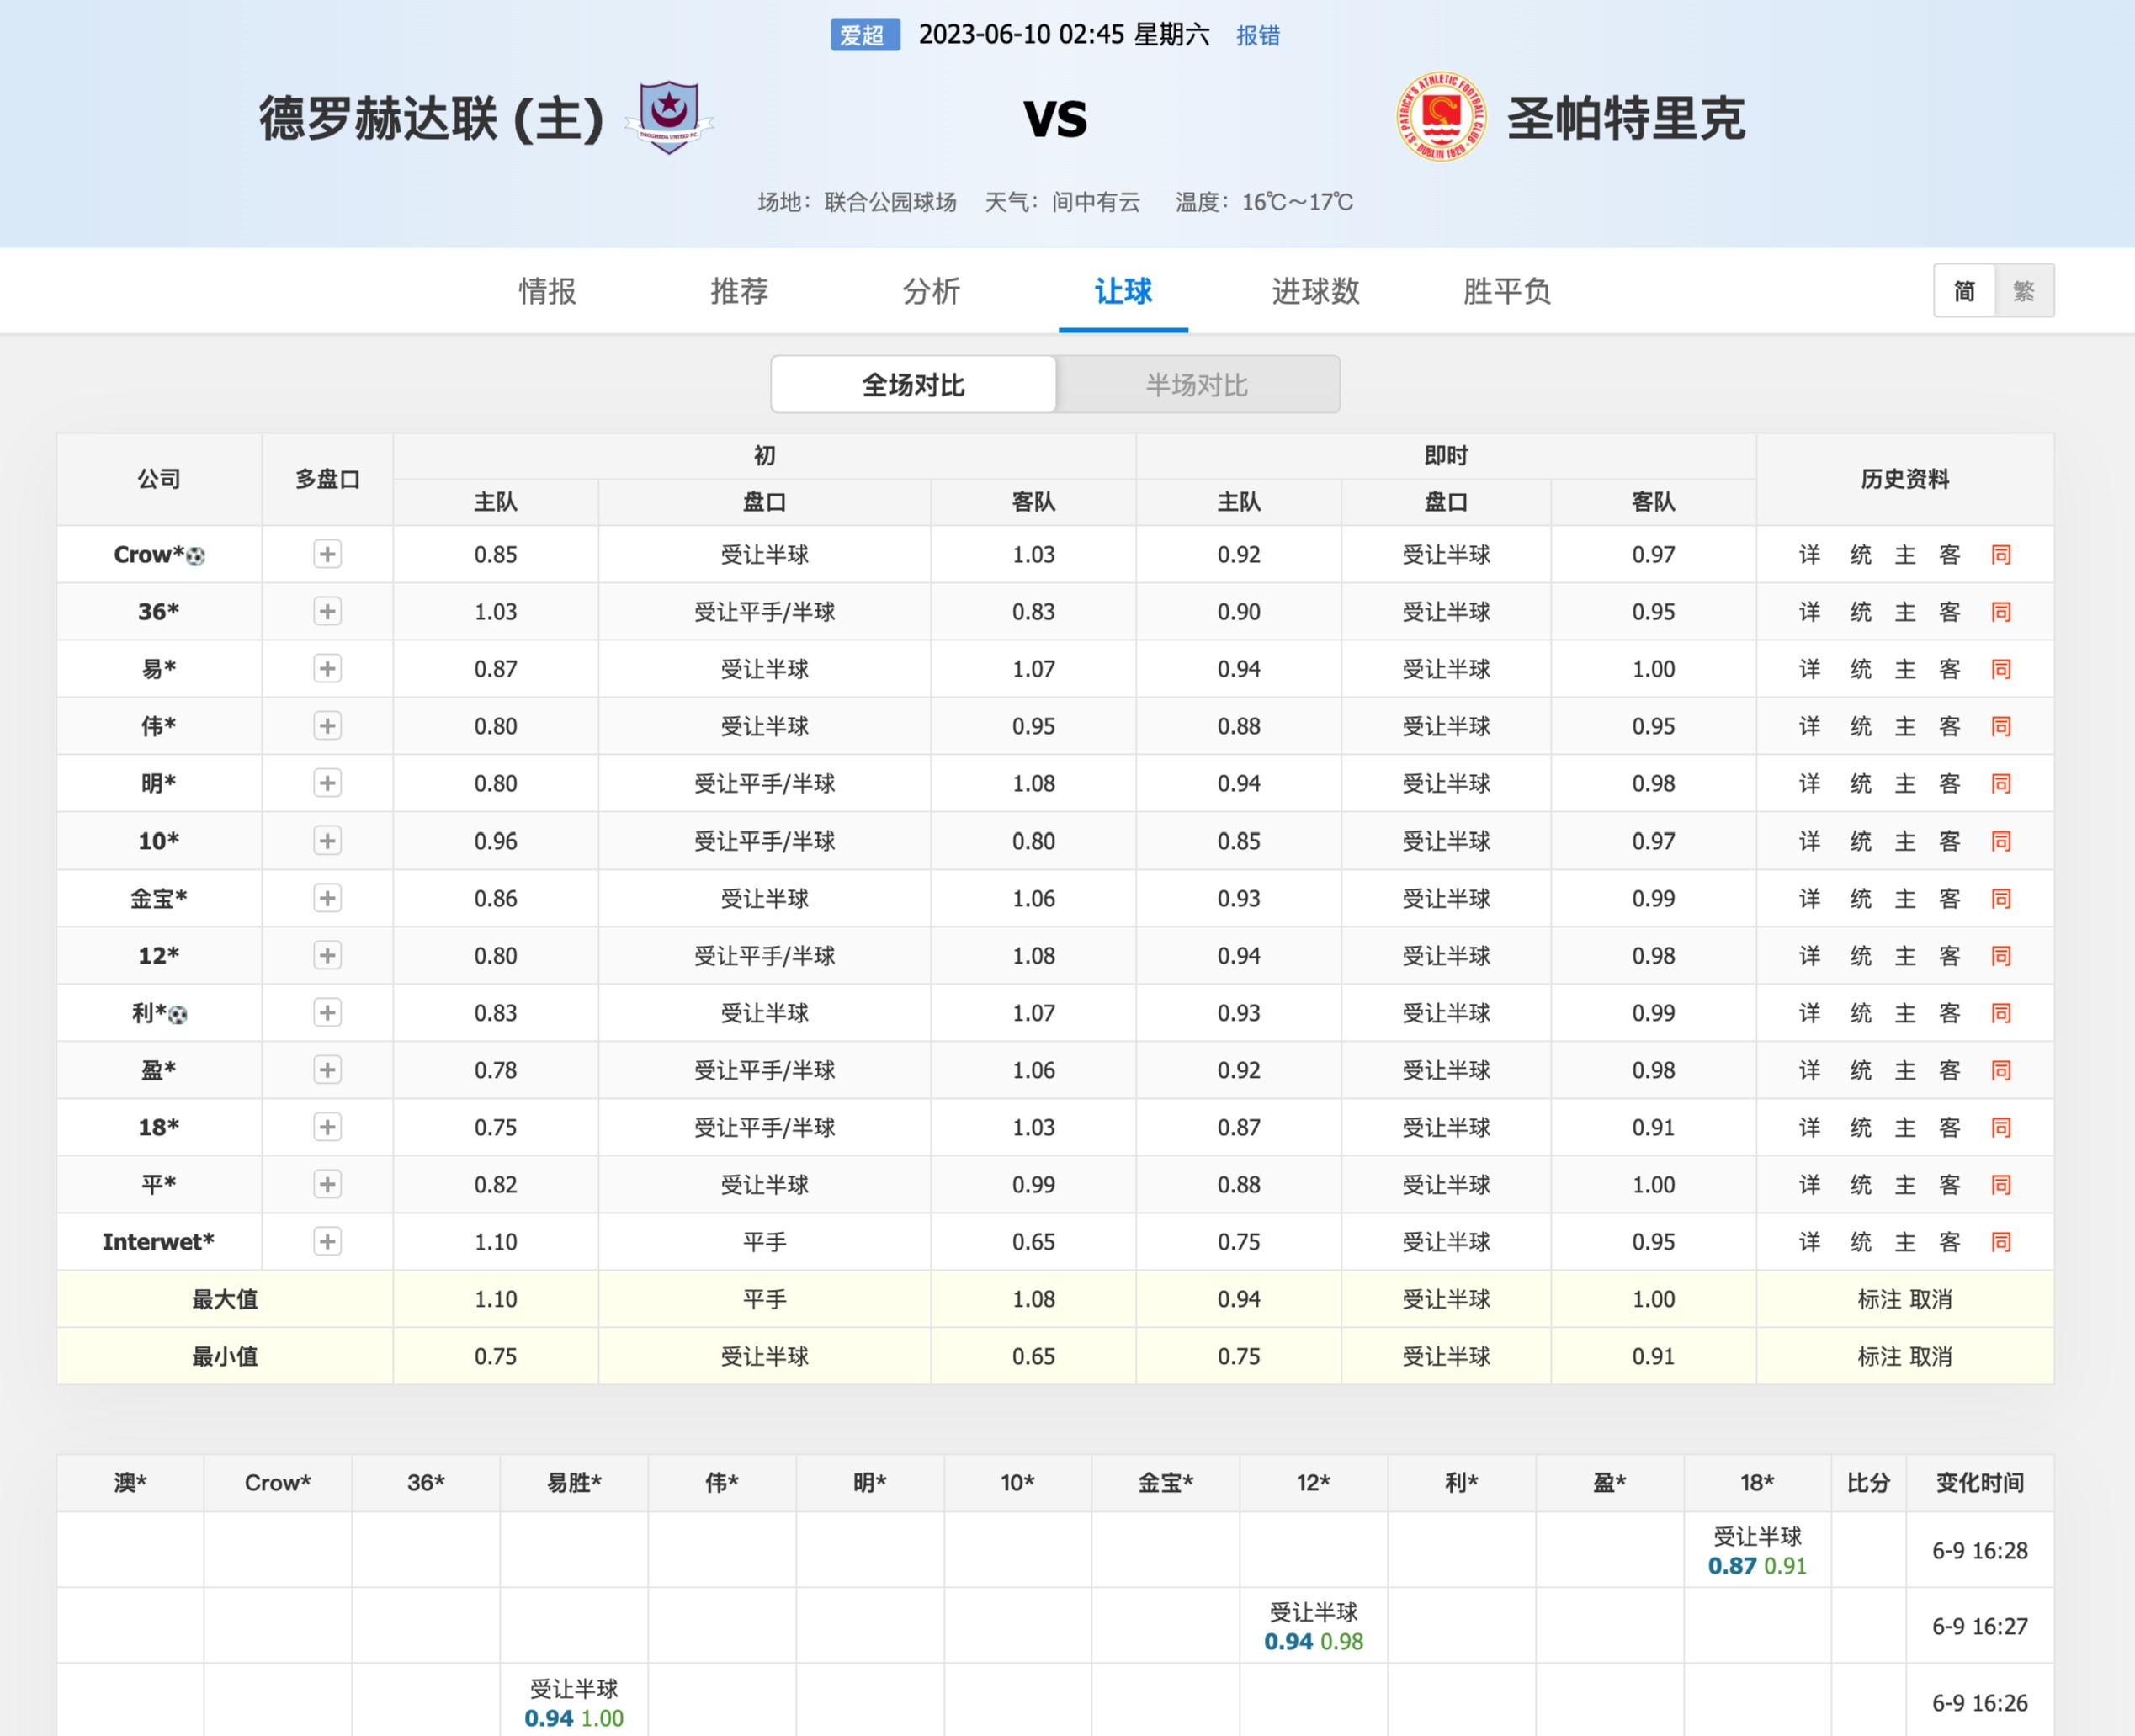Expand multi-handicap plus for 明* row
The height and width of the screenshot is (1736, 2135).
coord(327,783)
